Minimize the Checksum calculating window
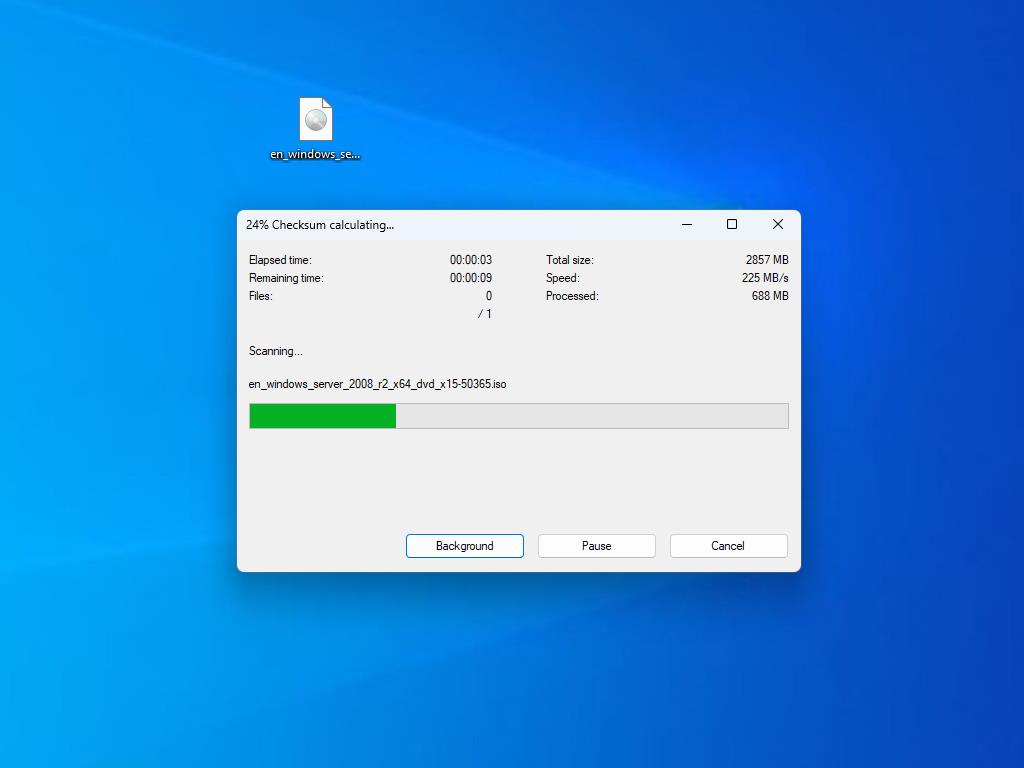Screen dimensions: 1024x768 tap(687, 225)
